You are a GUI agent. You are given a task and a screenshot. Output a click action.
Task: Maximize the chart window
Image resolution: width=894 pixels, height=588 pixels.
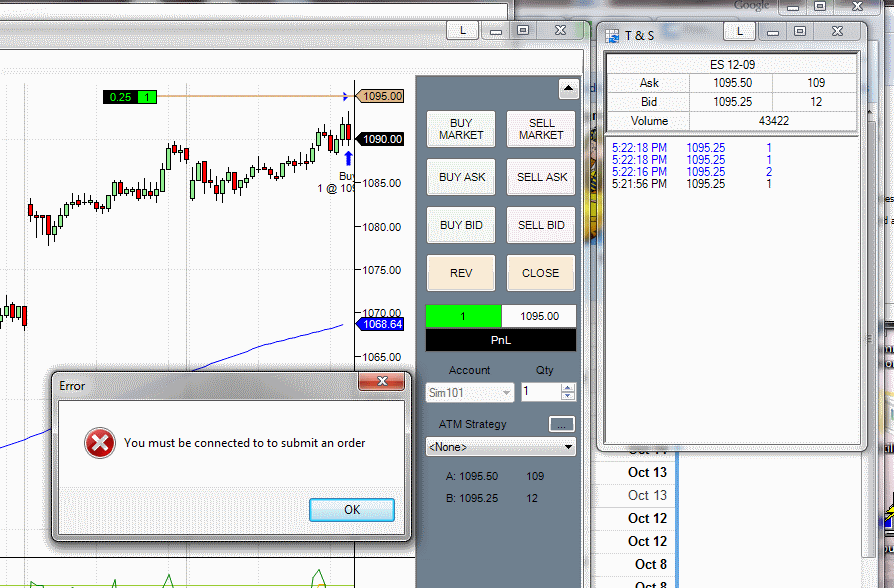click(522, 30)
